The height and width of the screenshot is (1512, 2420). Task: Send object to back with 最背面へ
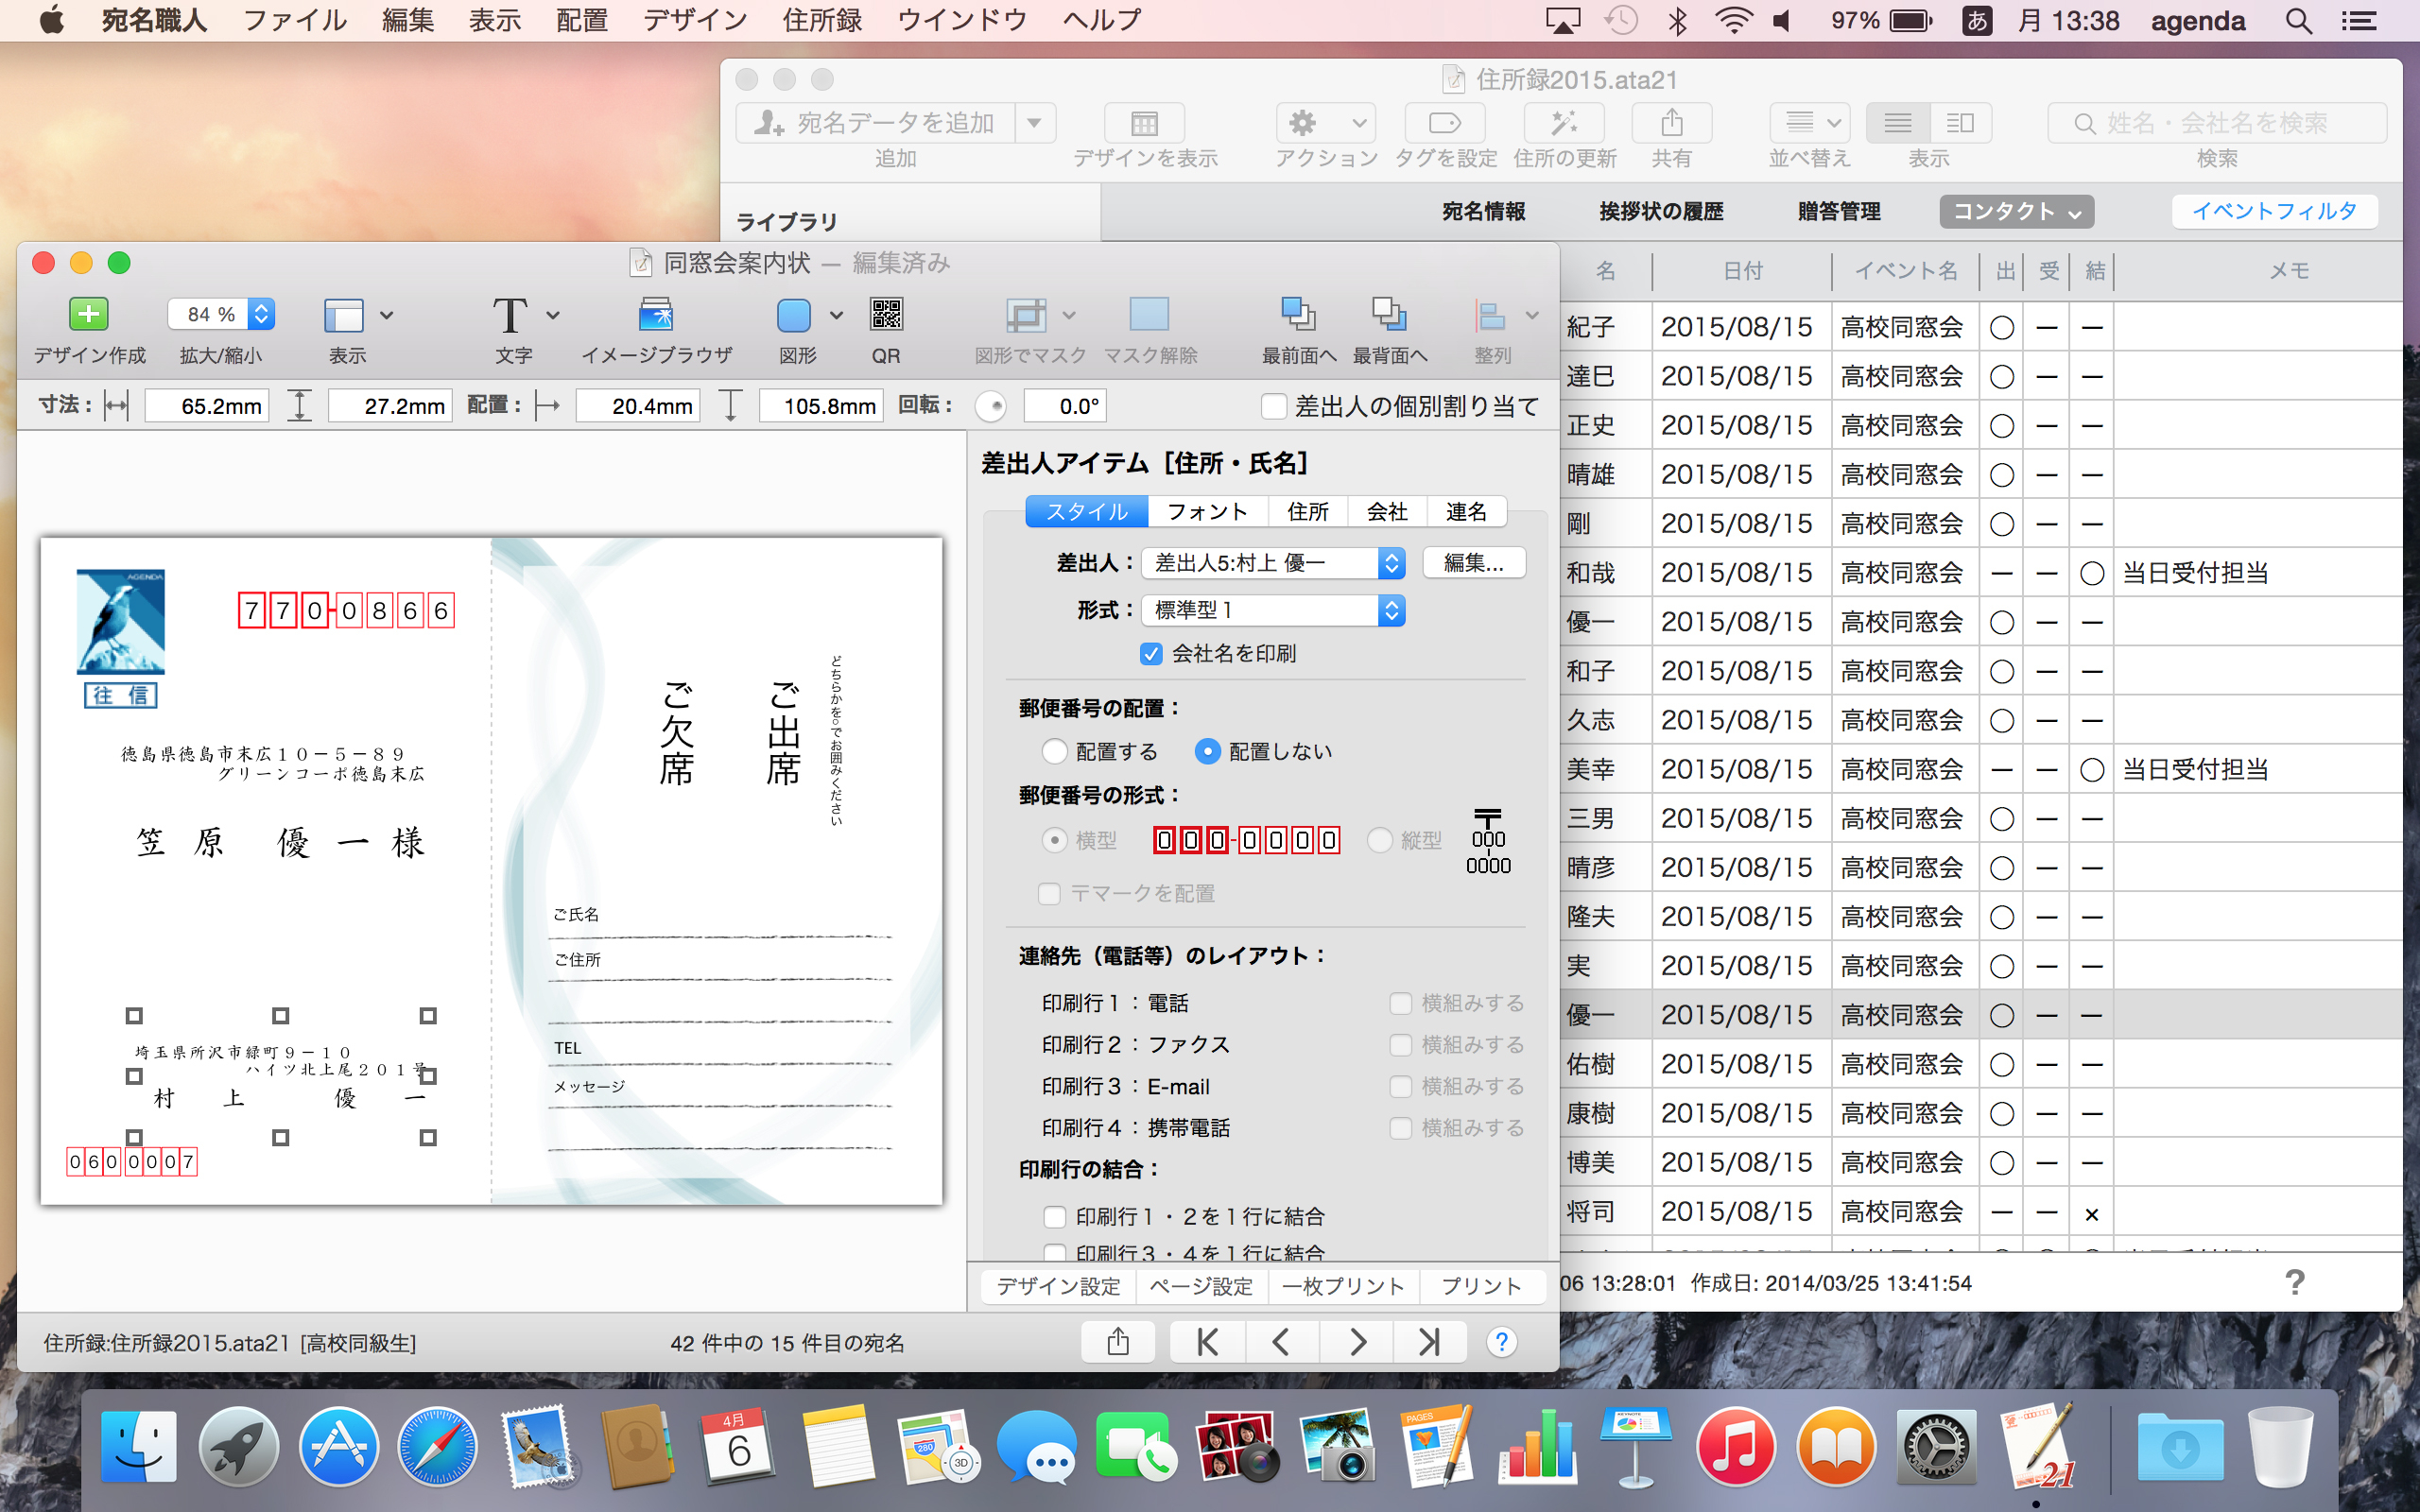(1389, 314)
